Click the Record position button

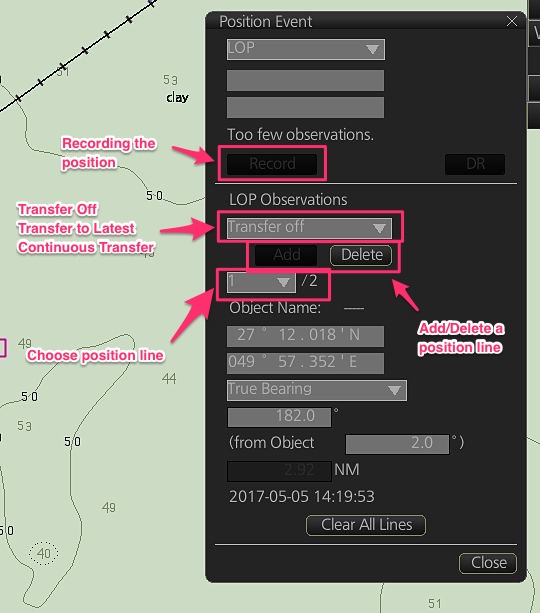point(272,163)
